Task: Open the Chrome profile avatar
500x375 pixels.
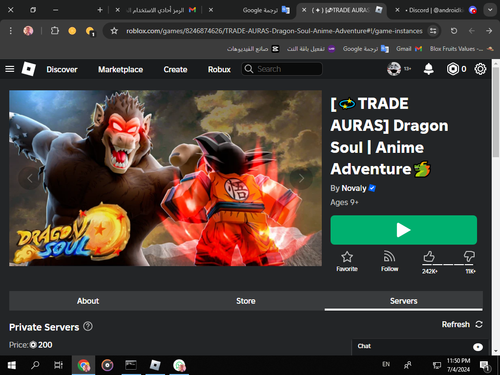Action: click(28, 31)
